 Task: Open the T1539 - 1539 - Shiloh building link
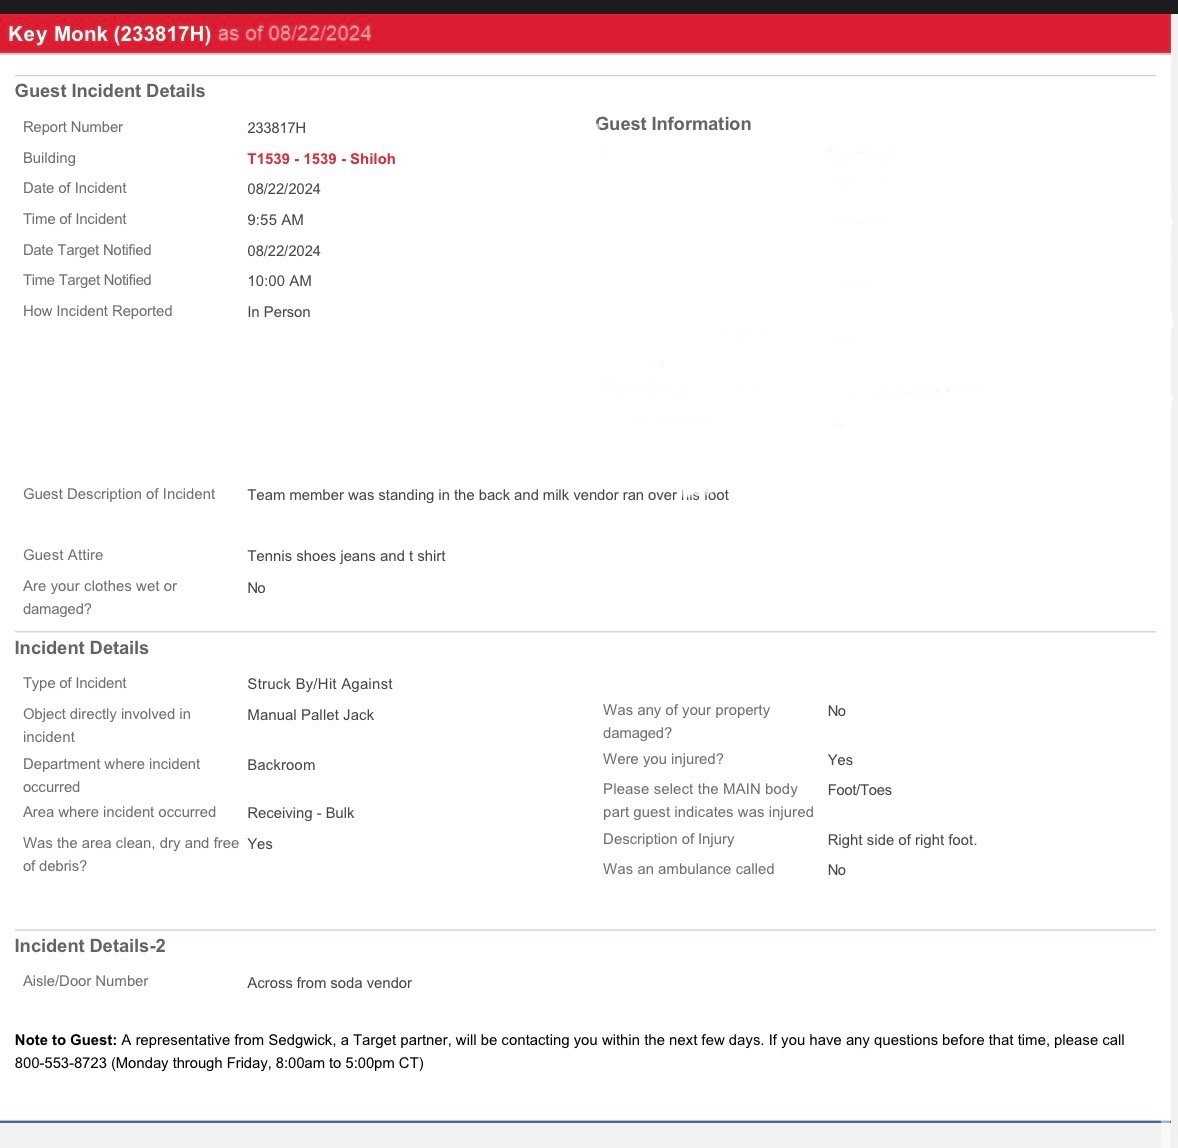pyautogui.click(x=321, y=159)
